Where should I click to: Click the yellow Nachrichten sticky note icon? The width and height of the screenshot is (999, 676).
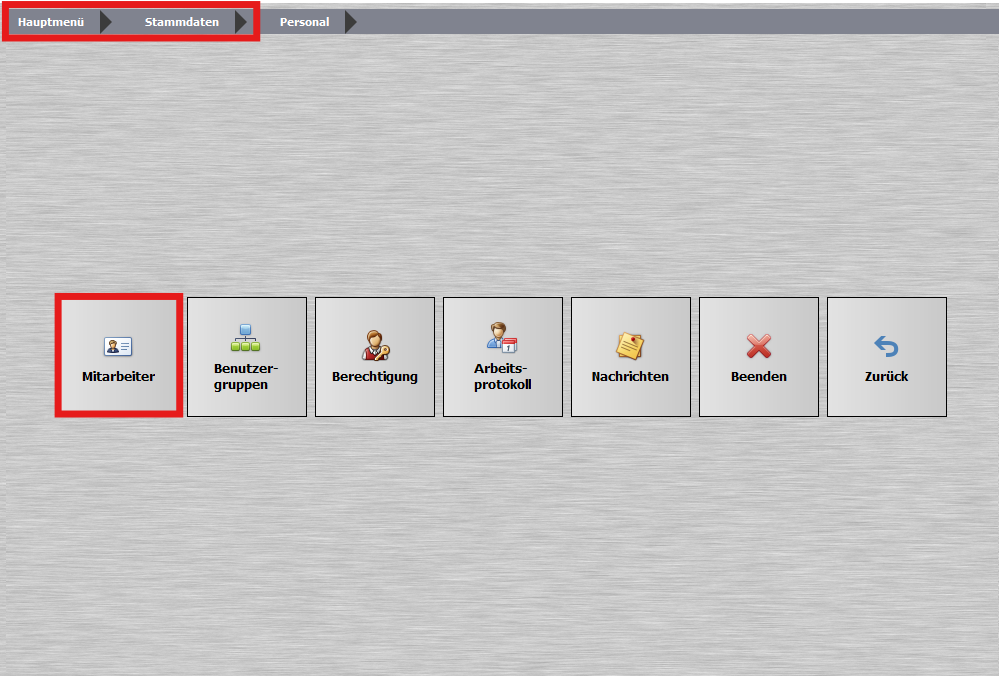[x=630, y=346]
